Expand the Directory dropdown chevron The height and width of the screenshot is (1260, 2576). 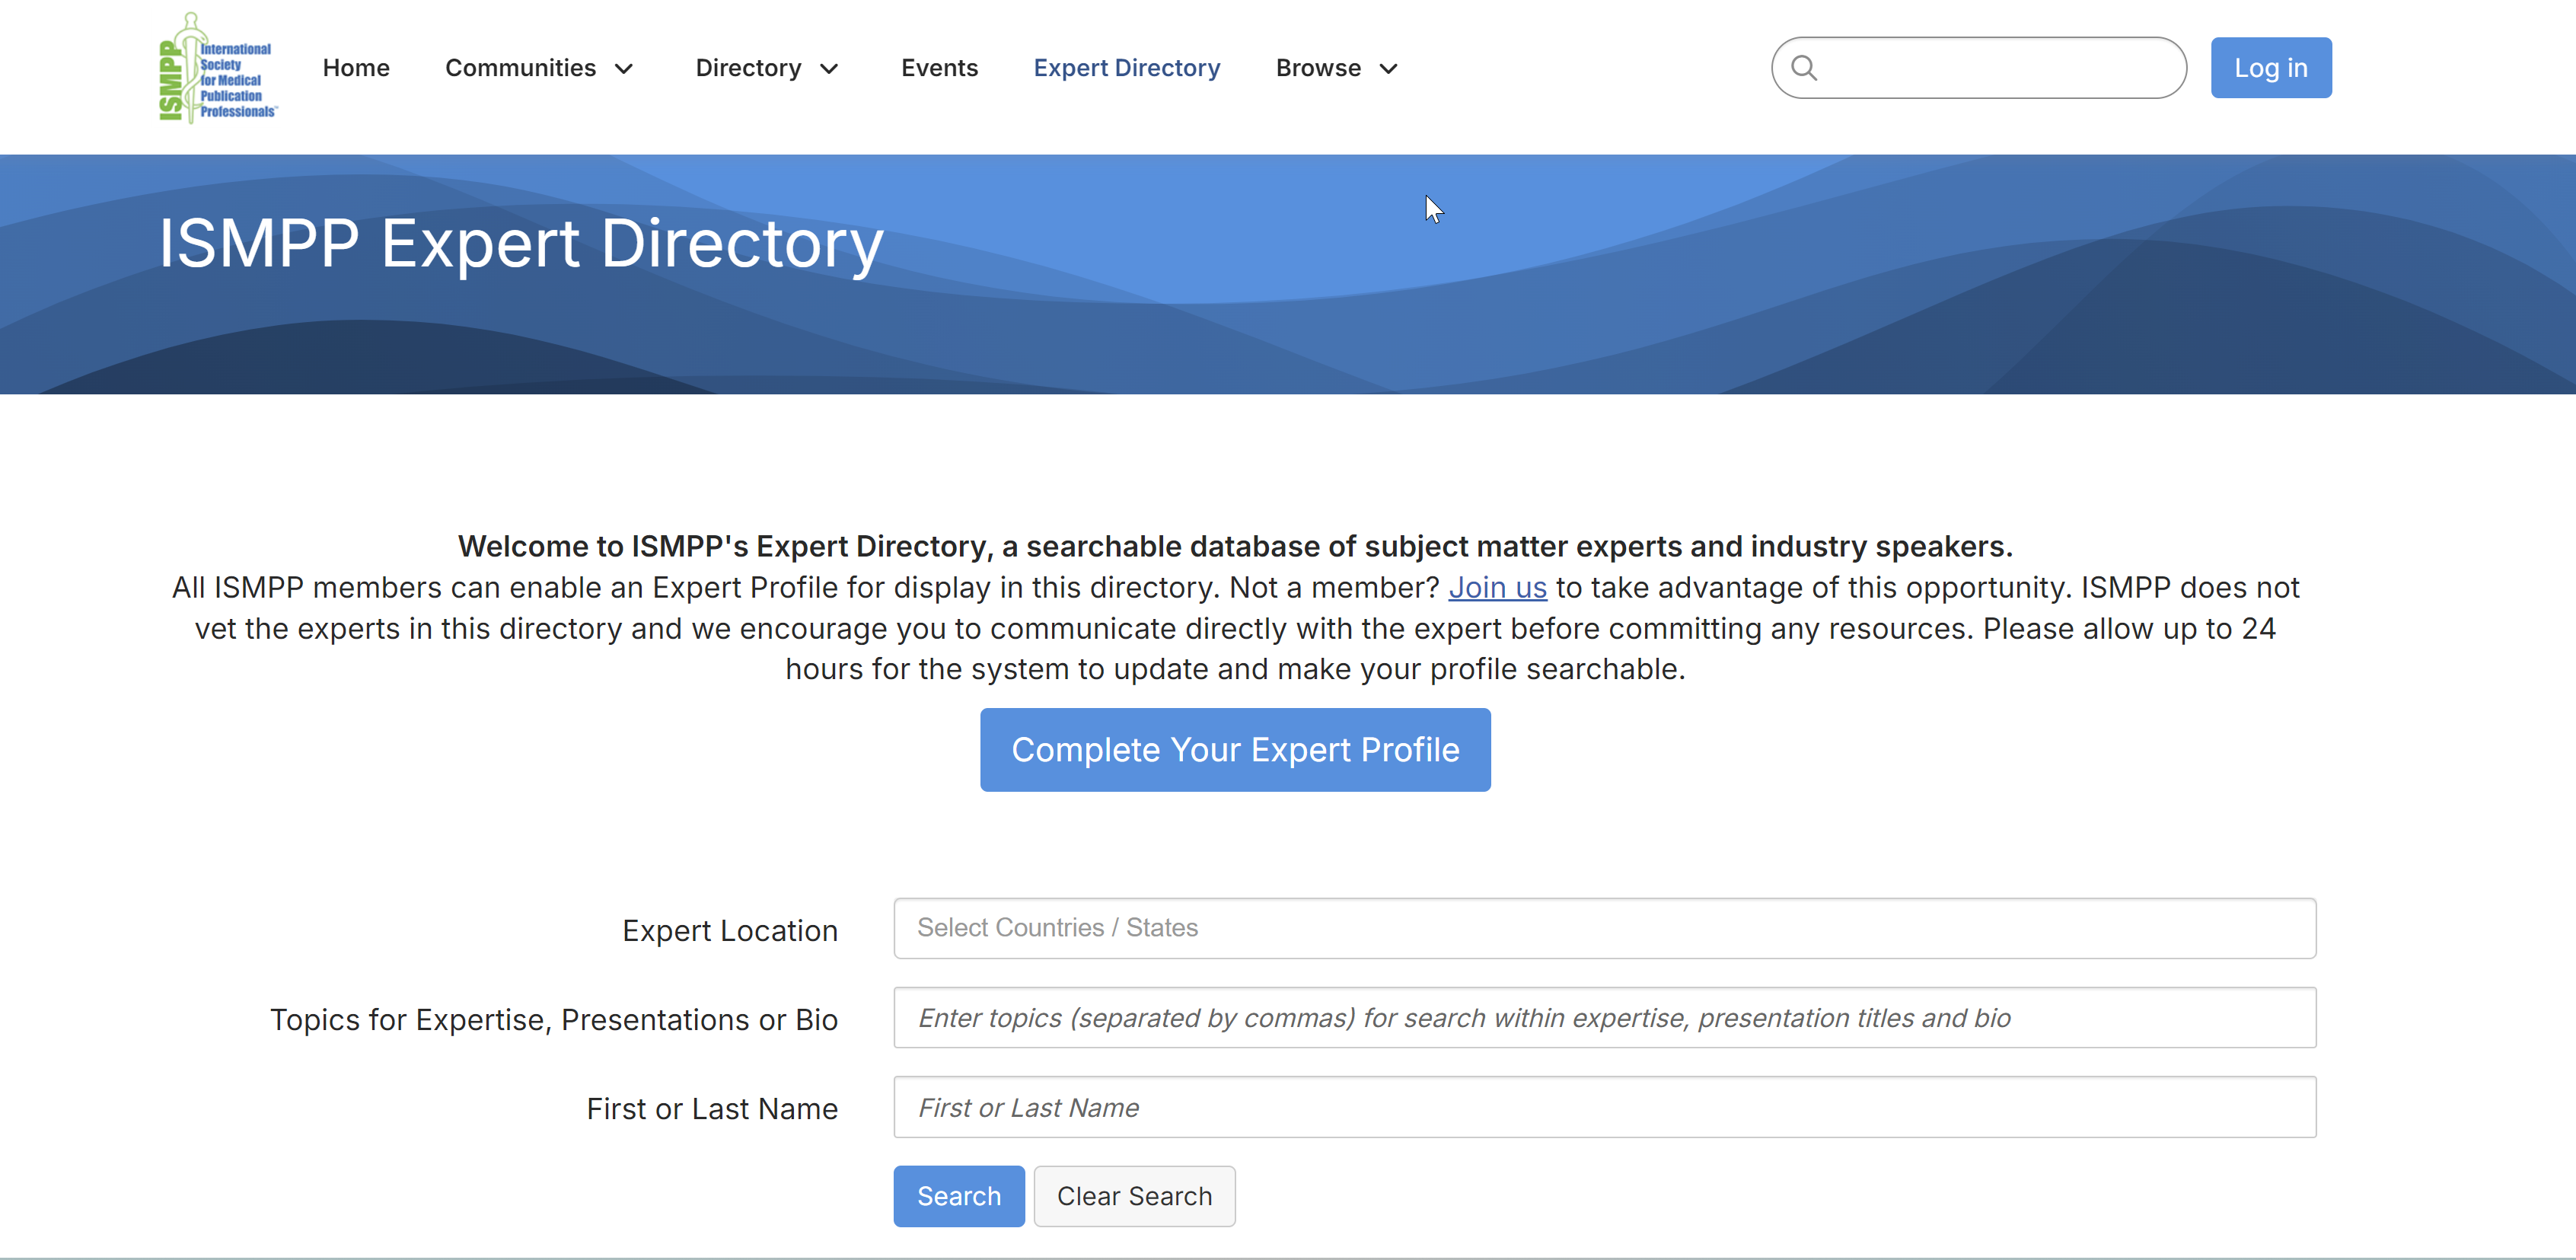829,69
